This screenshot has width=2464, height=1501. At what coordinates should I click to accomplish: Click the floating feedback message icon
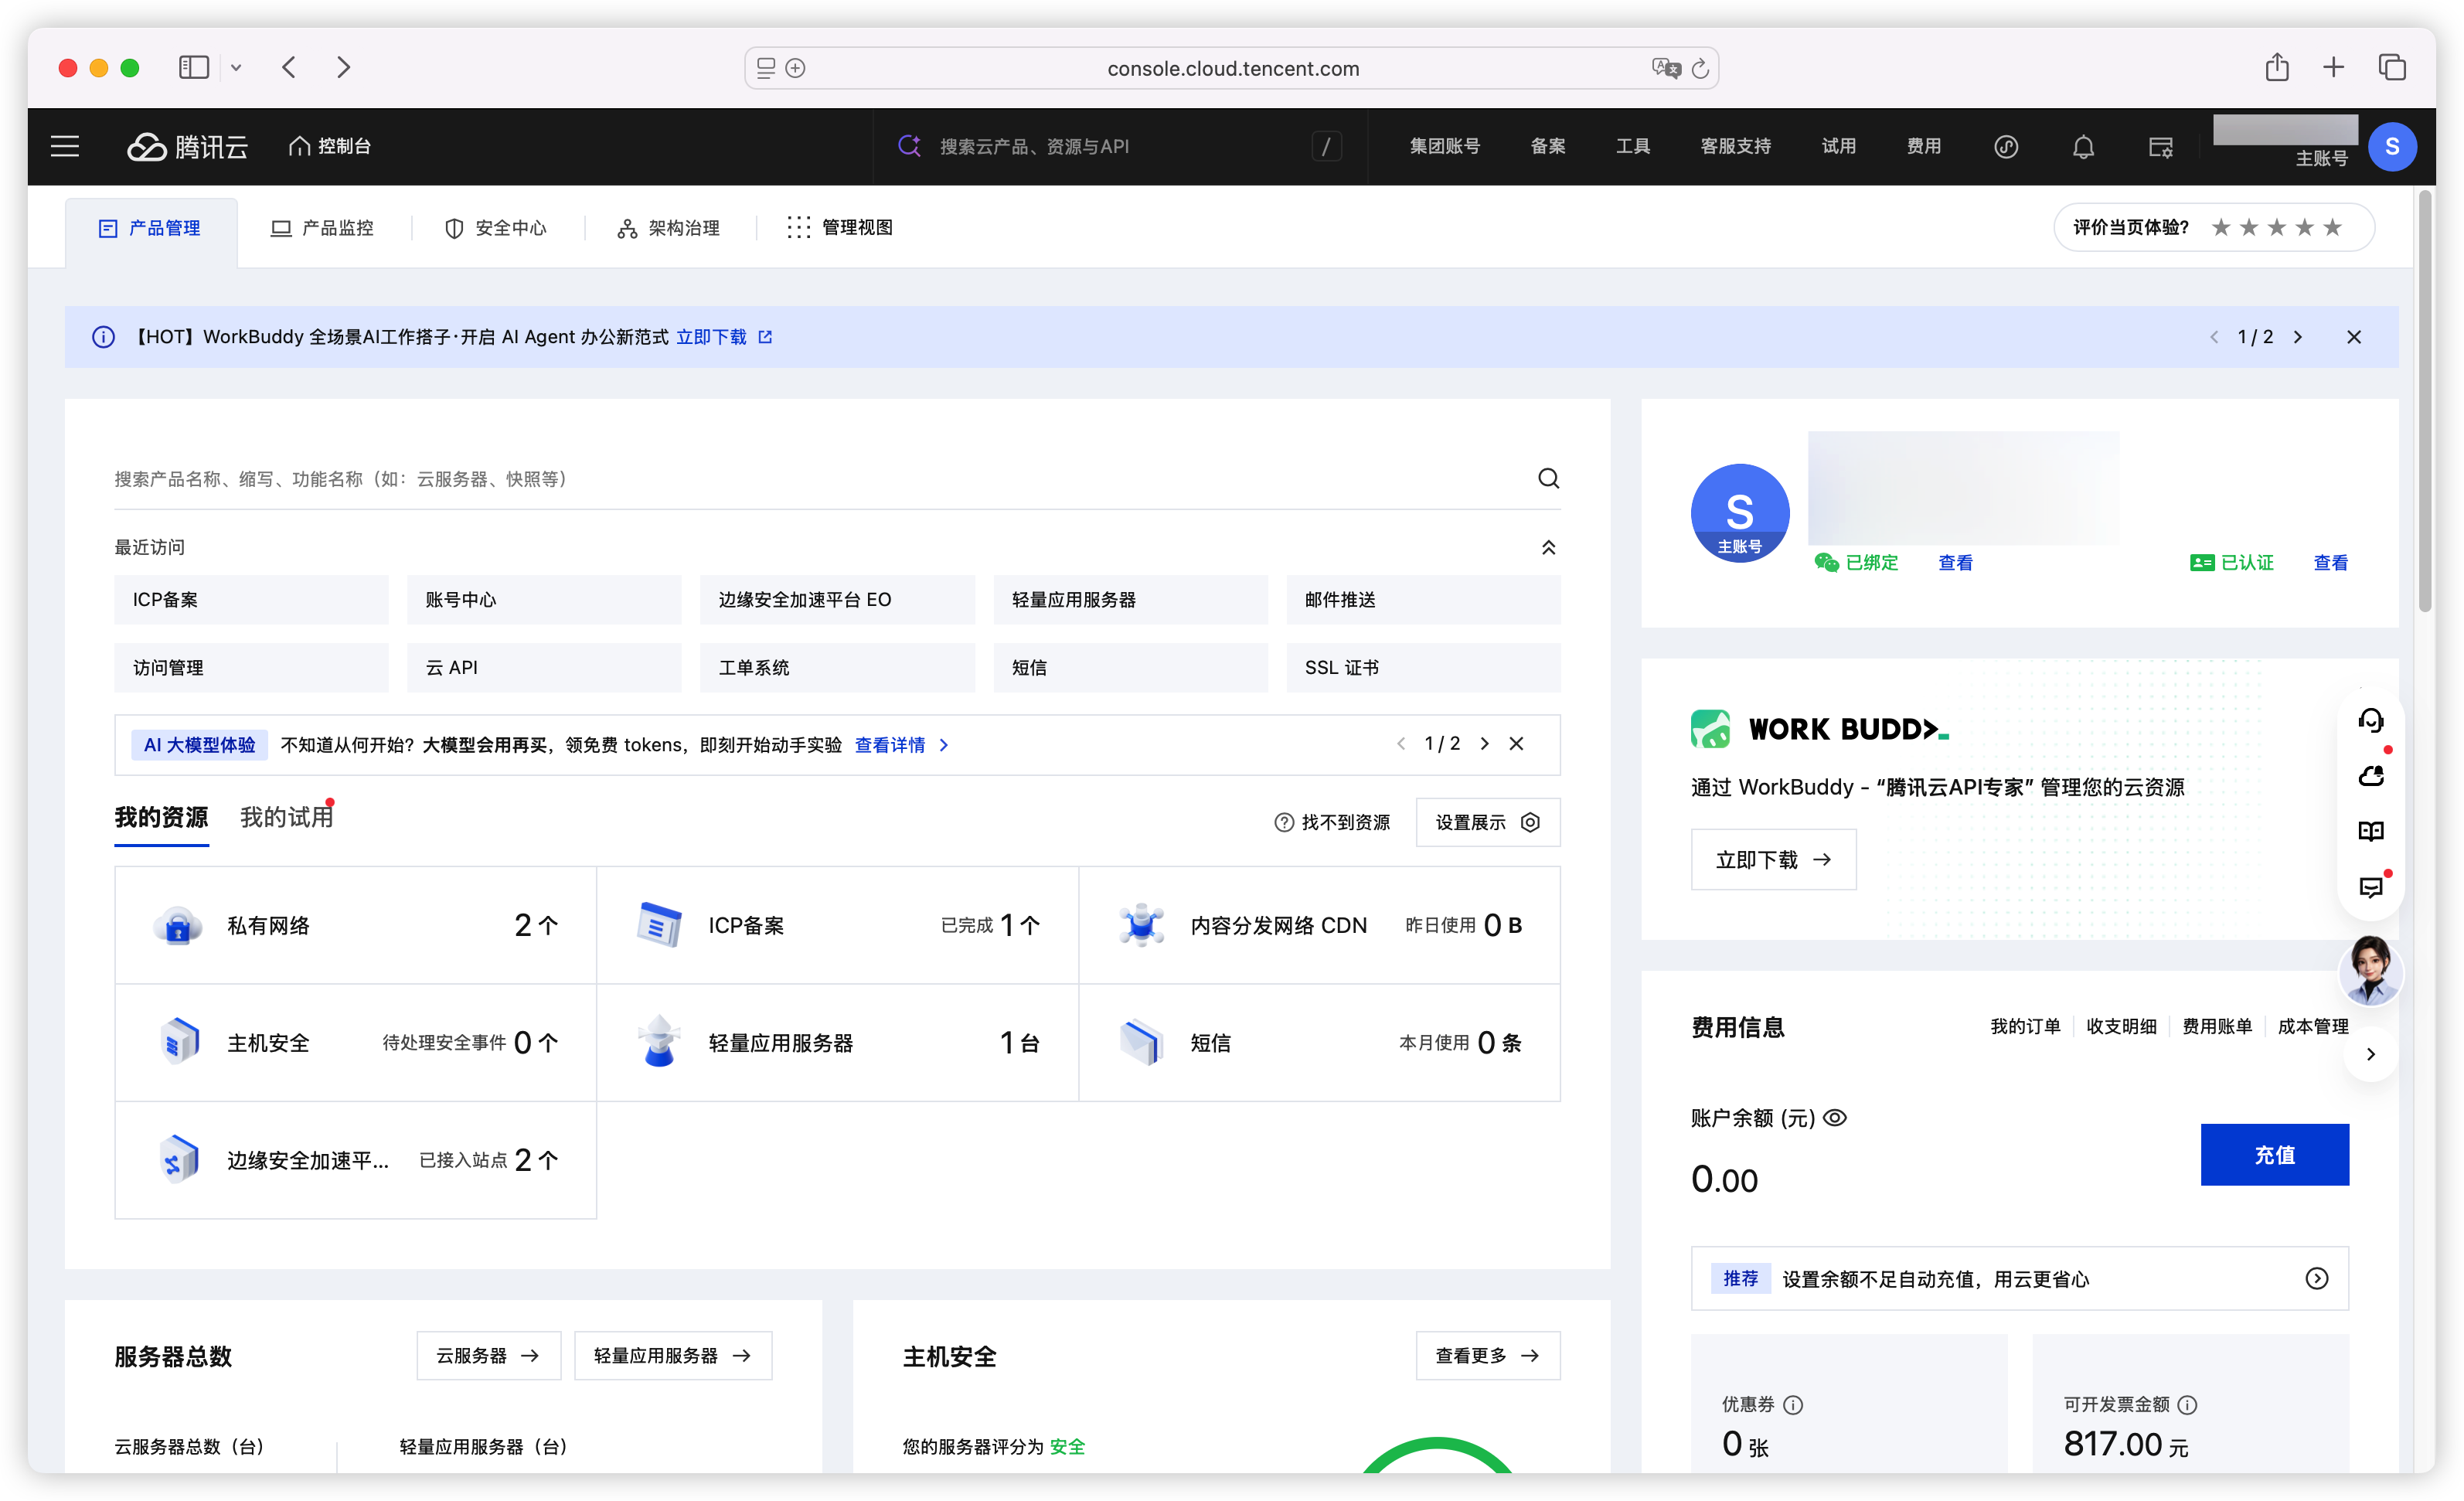2370,886
